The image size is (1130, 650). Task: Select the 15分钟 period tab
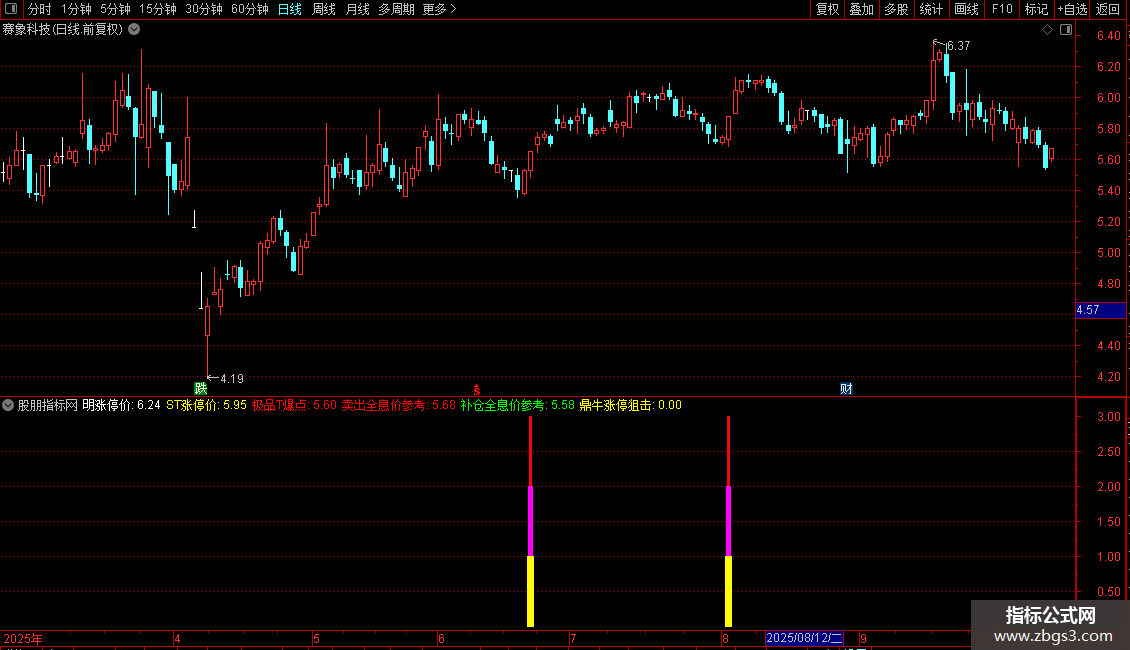157,9
